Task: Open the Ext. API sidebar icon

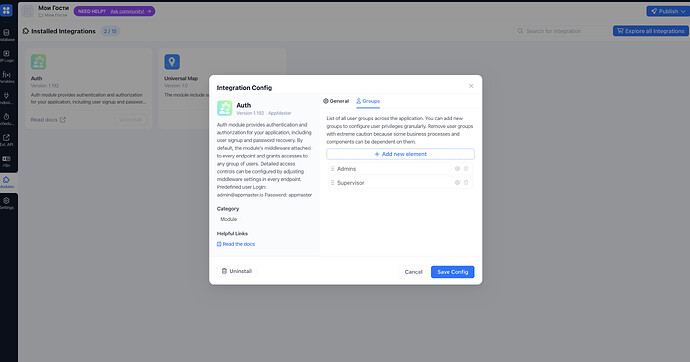Action: click(7, 140)
